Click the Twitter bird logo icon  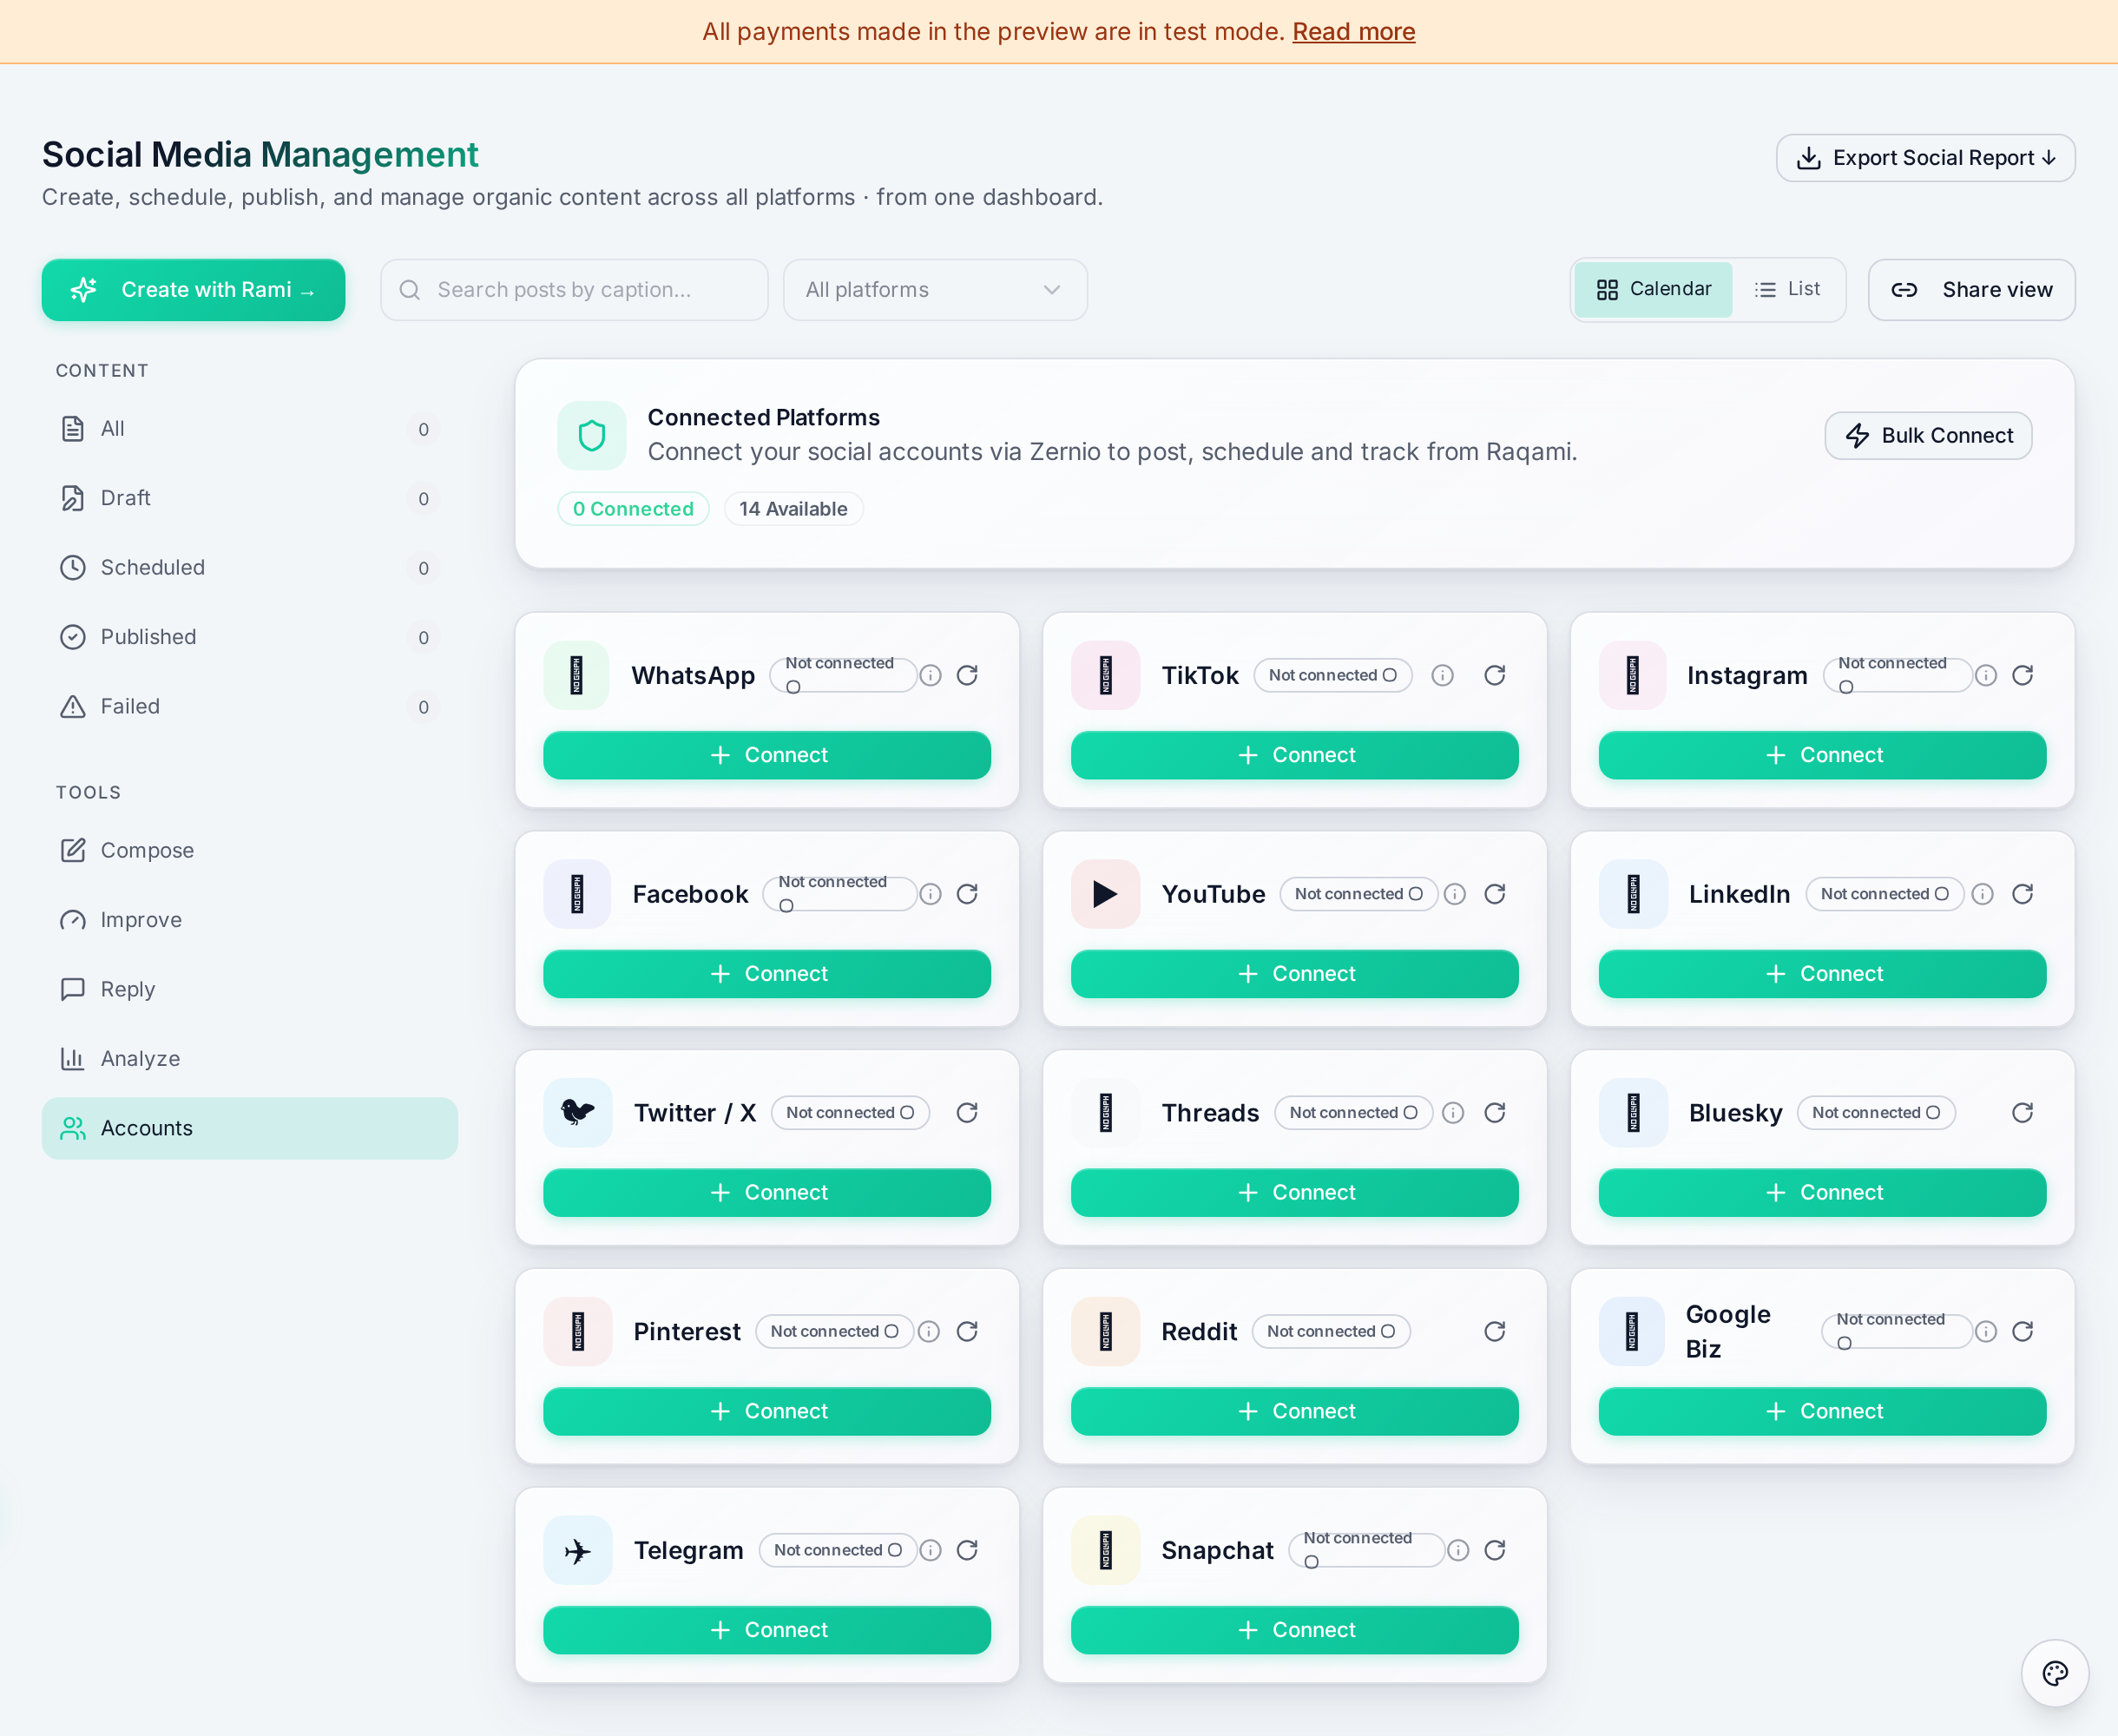[x=578, y=1113]
